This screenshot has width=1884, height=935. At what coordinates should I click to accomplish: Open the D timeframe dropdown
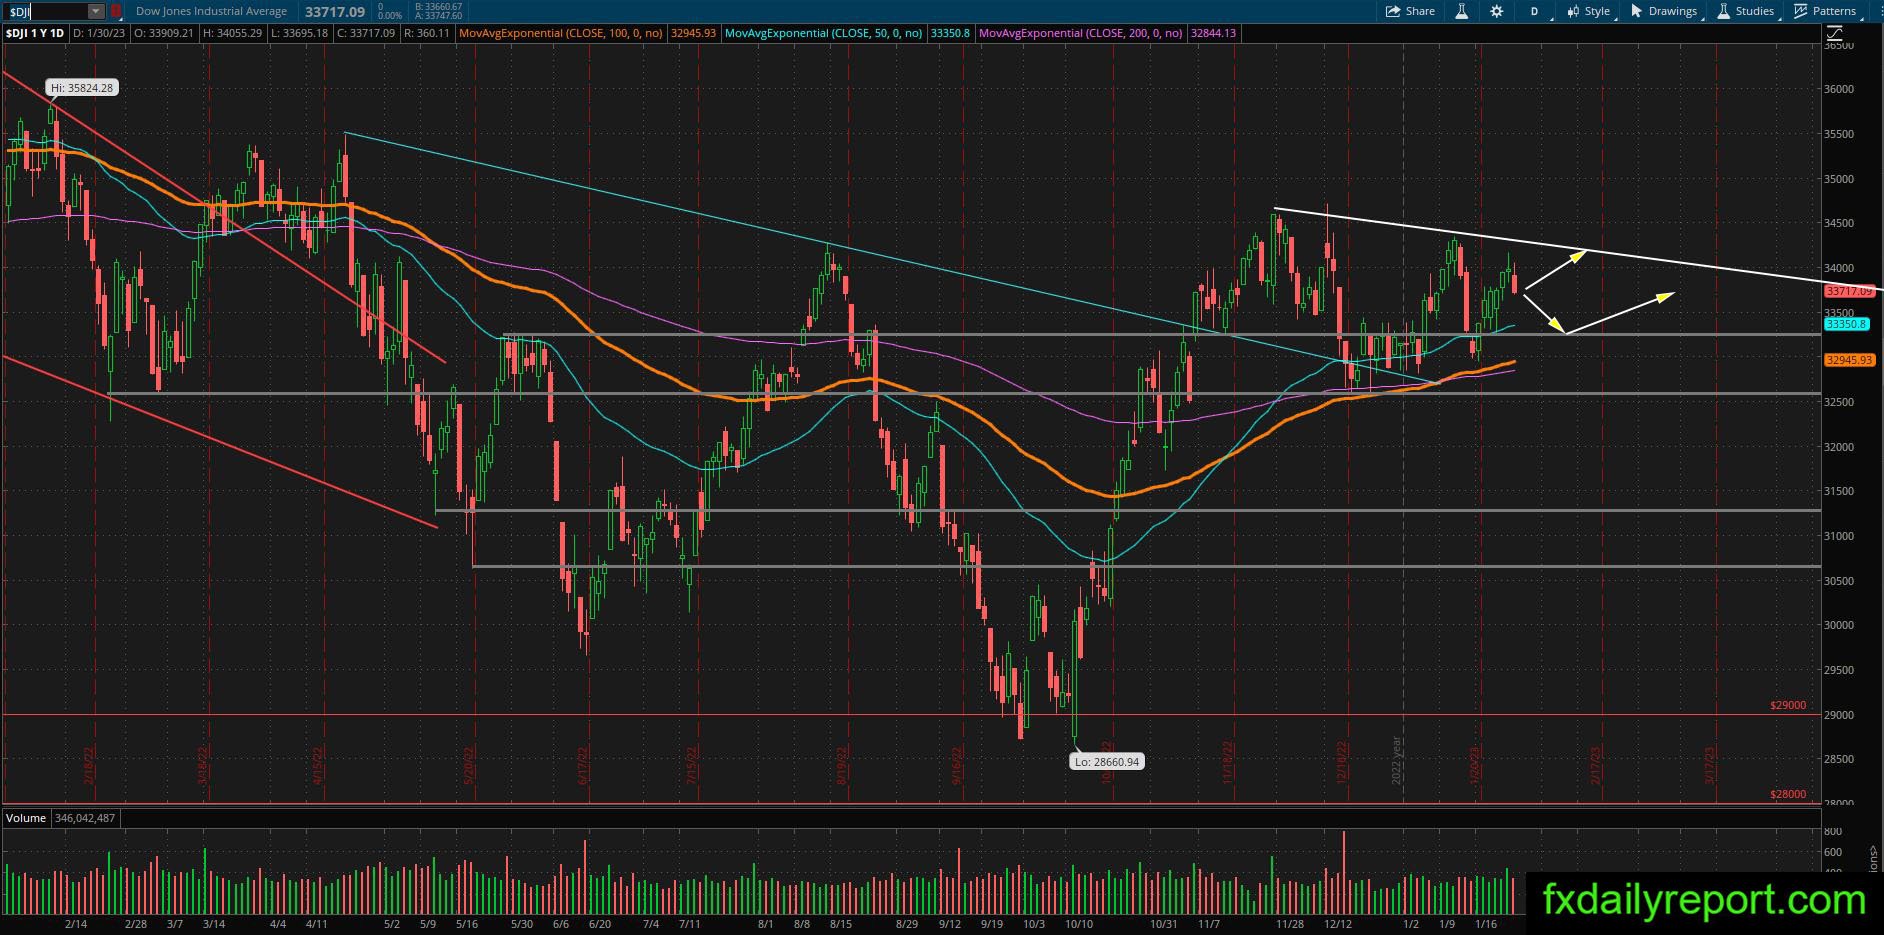click(1536, 11)
